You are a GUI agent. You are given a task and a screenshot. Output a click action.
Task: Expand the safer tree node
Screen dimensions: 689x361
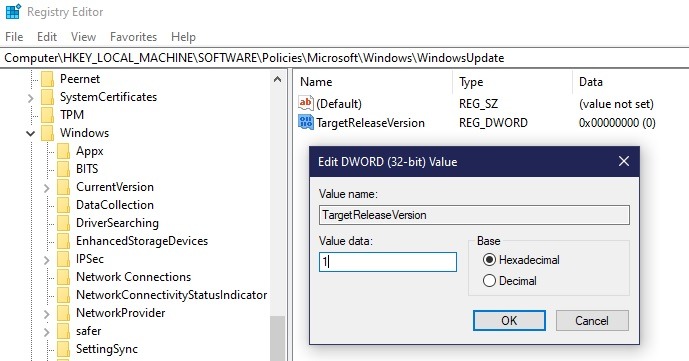point(47,332)
